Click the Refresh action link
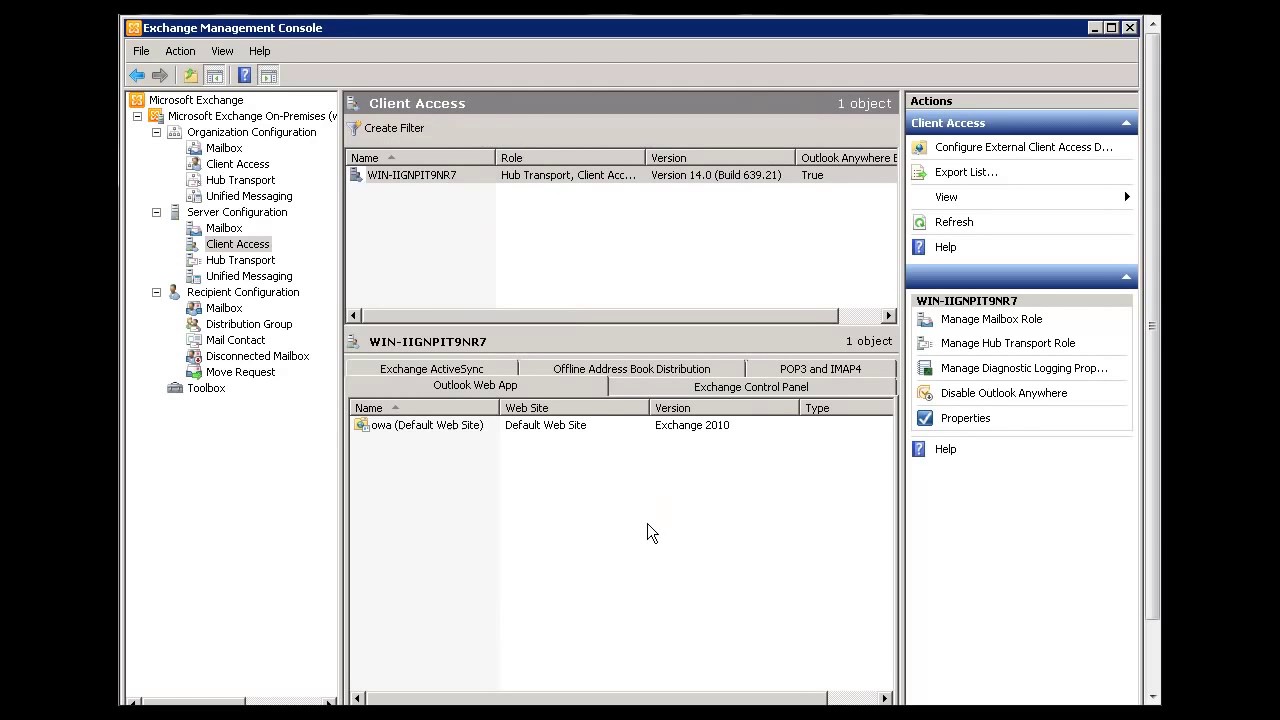The height and width of the screenshot is (720, 1280). click(x=954, y=222)
